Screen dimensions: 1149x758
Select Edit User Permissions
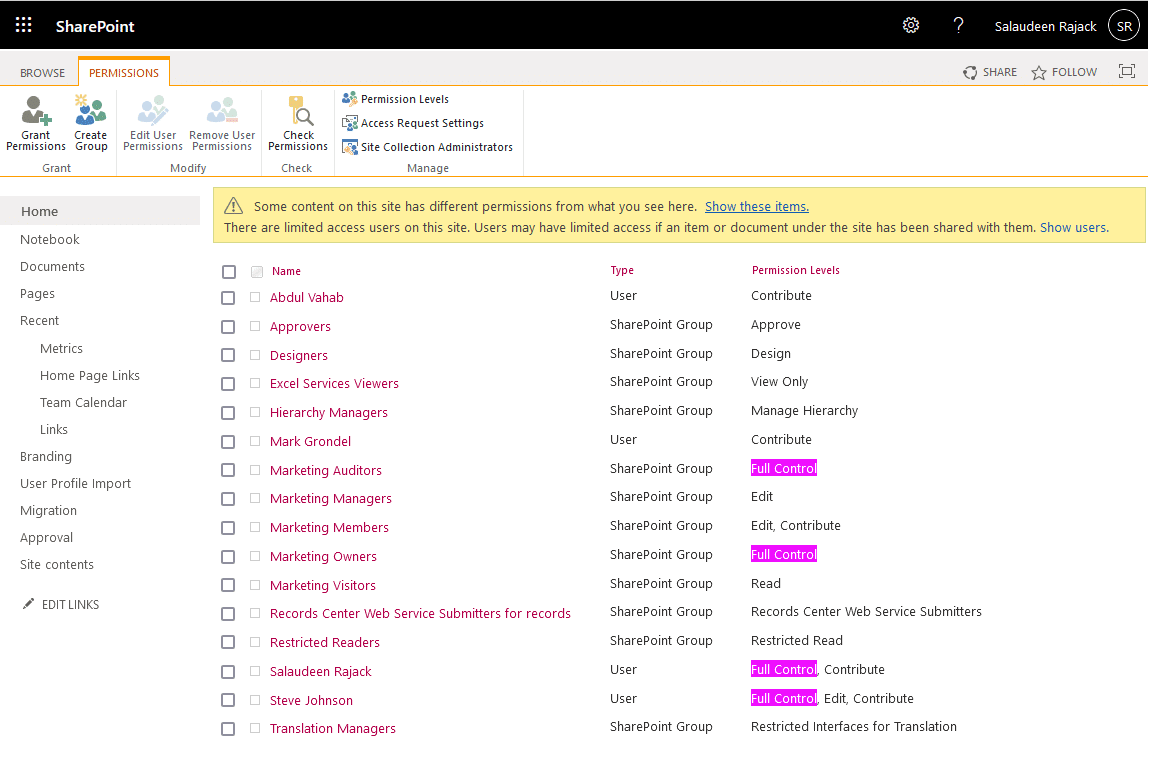coord(152,122)
